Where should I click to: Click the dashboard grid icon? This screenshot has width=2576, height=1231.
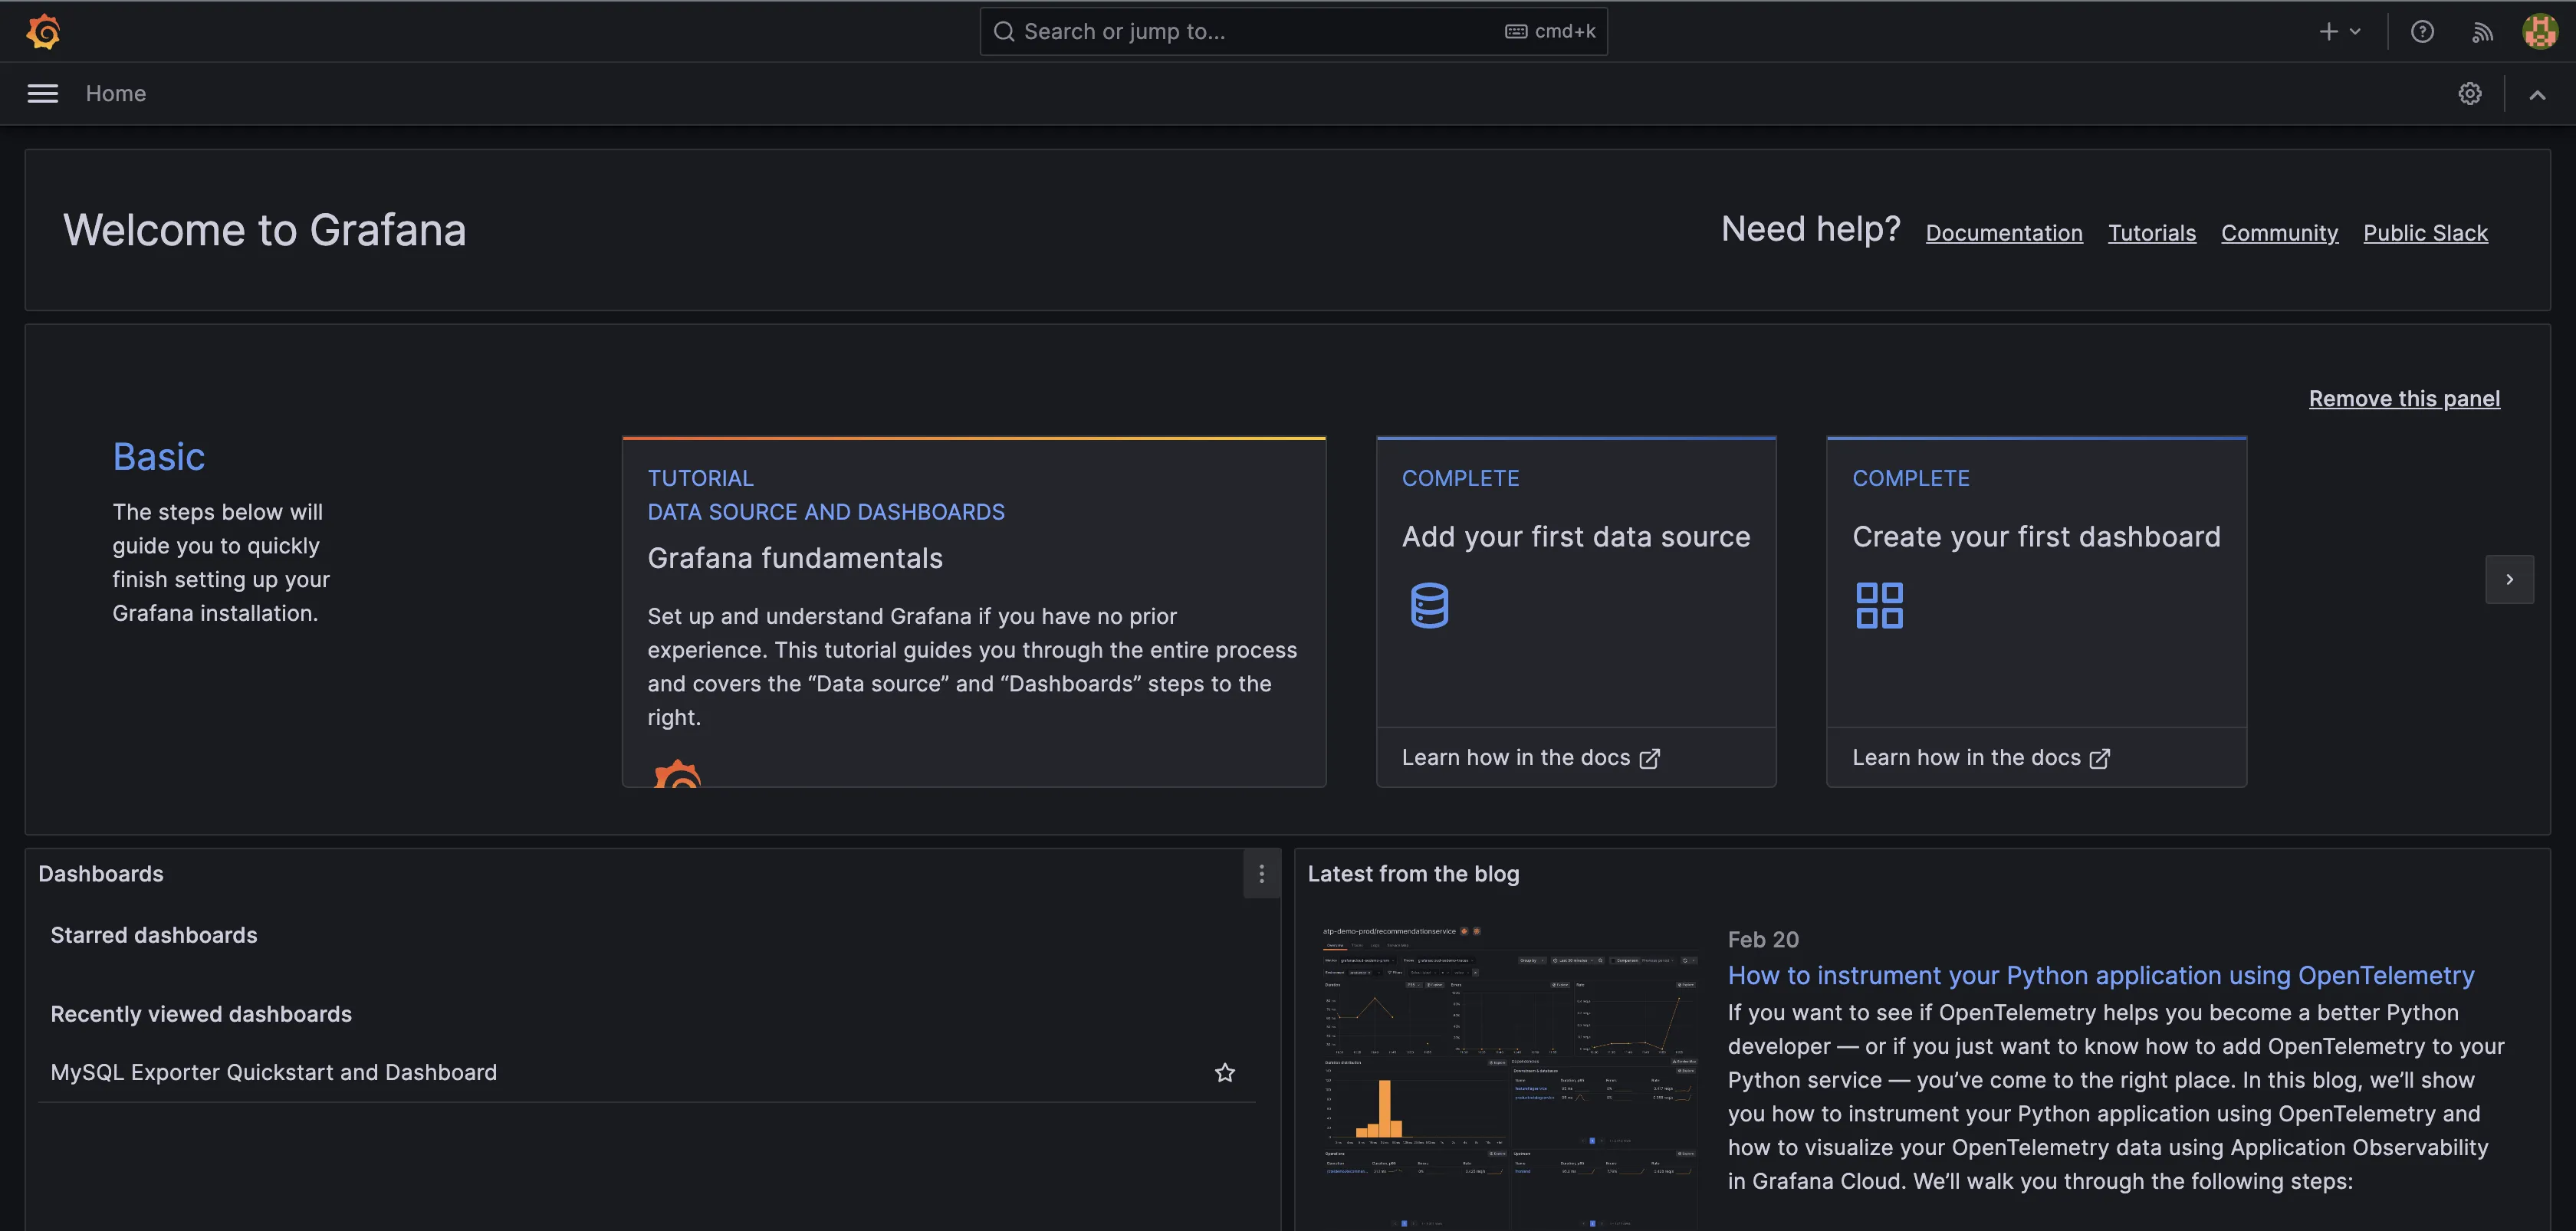1879,605
